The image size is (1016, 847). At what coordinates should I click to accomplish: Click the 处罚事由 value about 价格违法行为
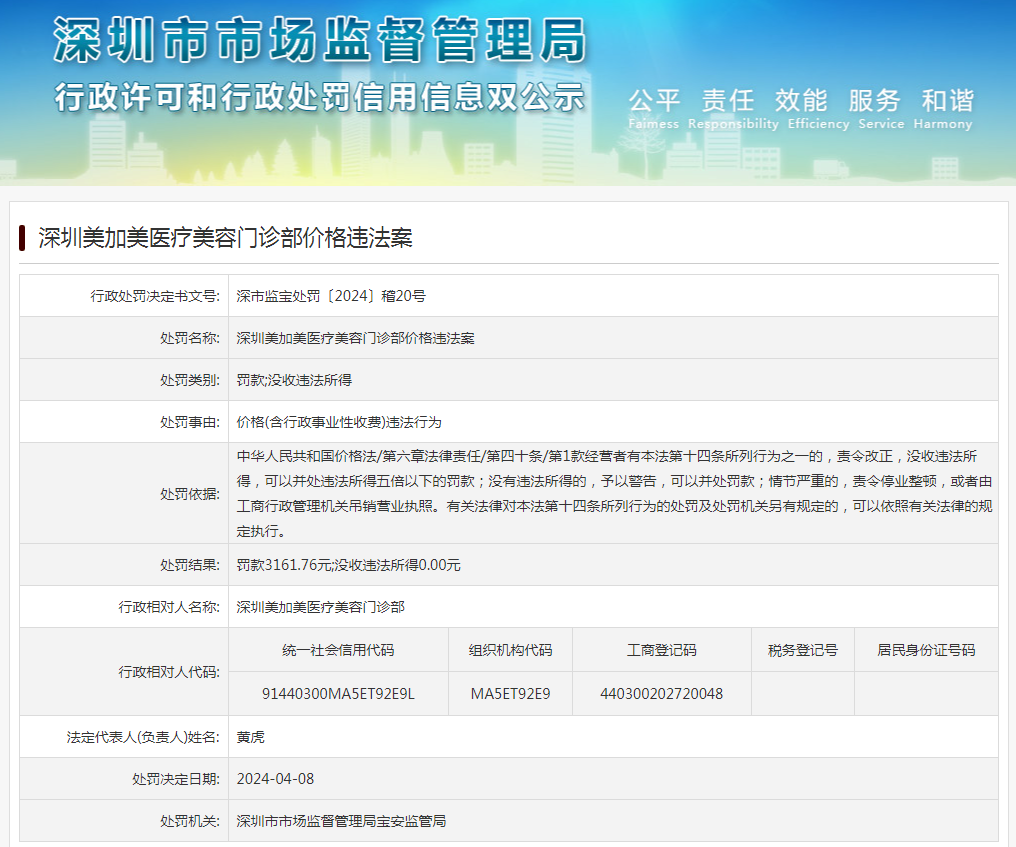point(338,422)
